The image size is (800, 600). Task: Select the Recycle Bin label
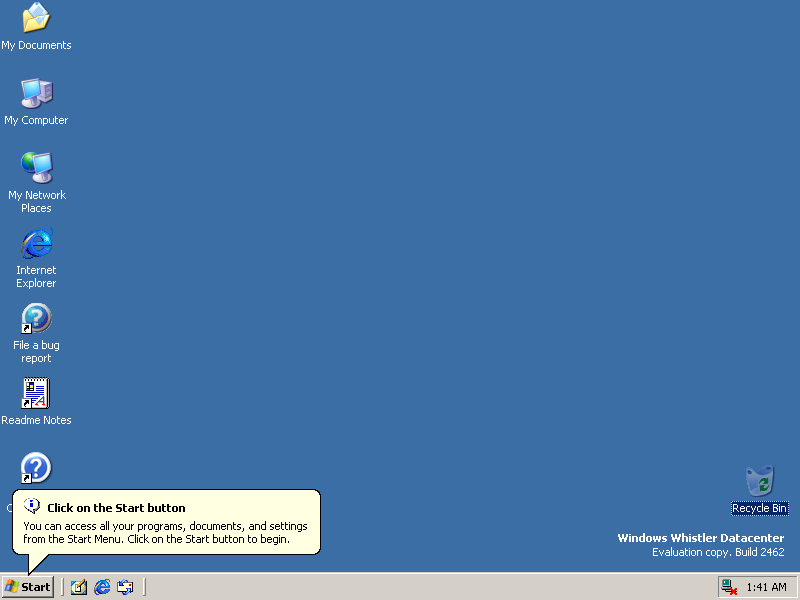tap(759, 508)
